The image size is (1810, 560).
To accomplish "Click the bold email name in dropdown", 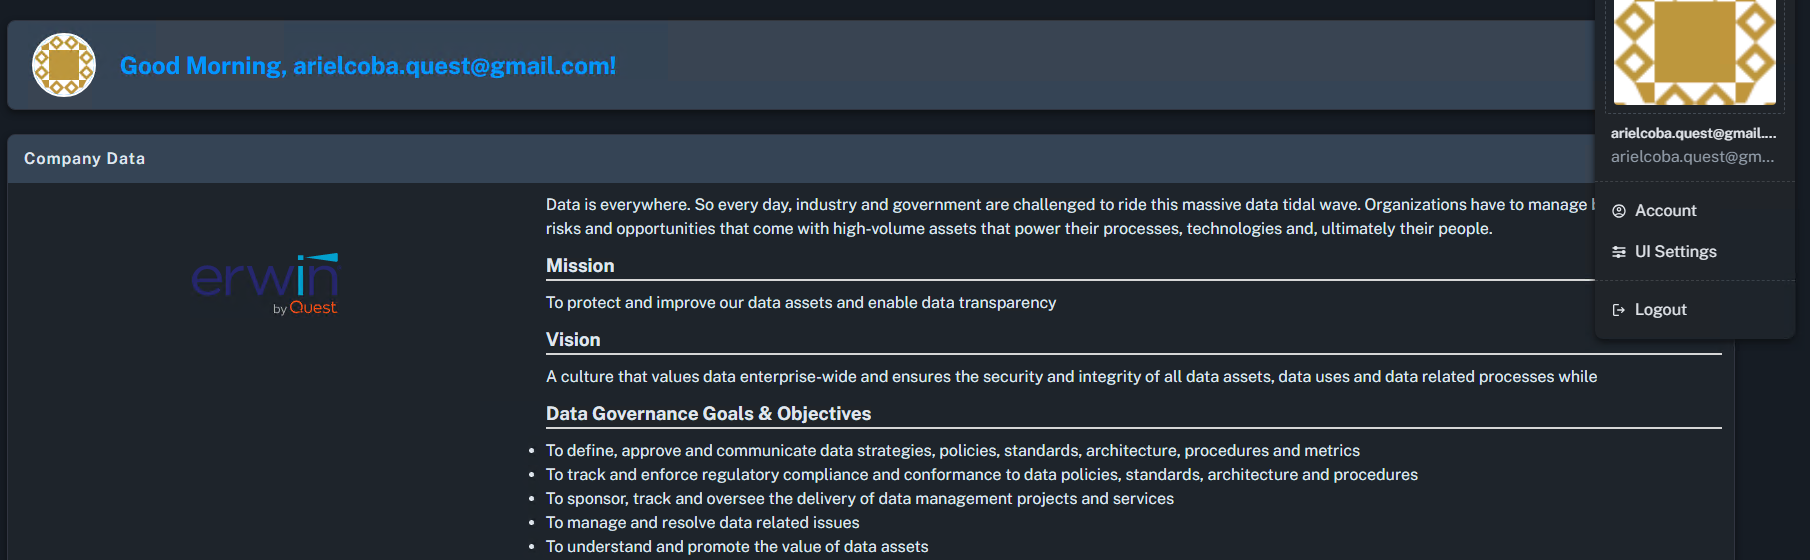I will point(1693,133).
